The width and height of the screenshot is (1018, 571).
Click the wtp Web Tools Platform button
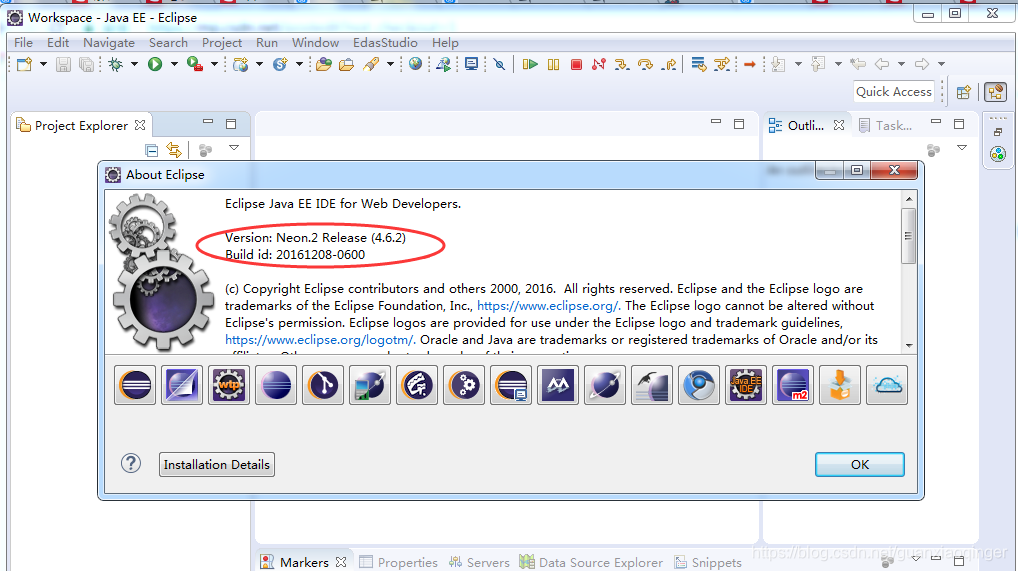click(229, 385)
